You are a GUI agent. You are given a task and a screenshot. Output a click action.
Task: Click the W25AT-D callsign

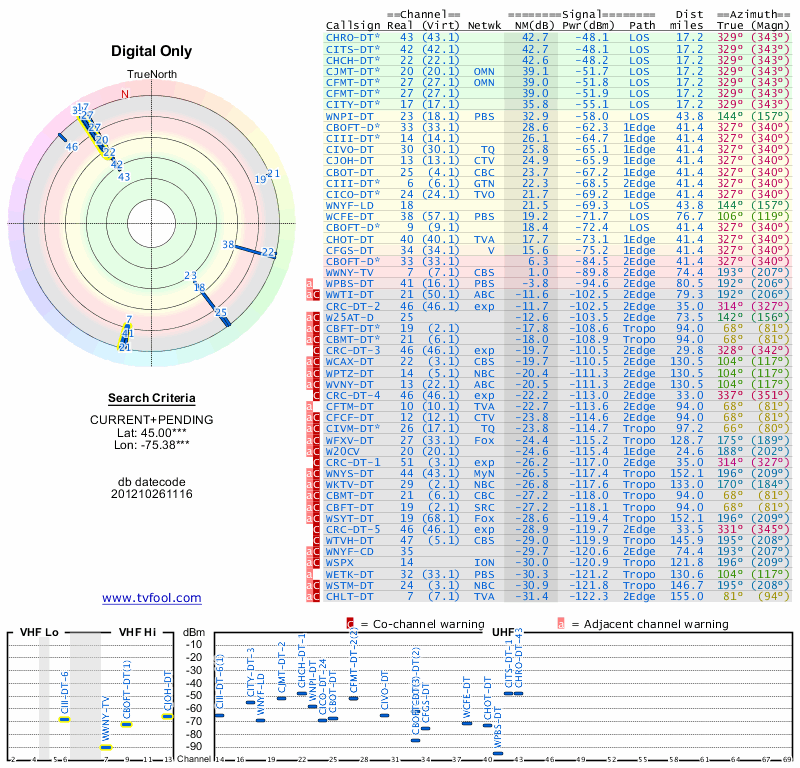pos(349,317)
